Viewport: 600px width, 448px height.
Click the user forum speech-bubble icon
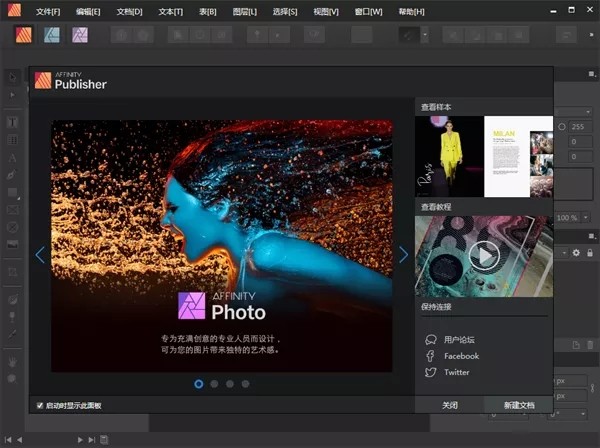[431, 340]
